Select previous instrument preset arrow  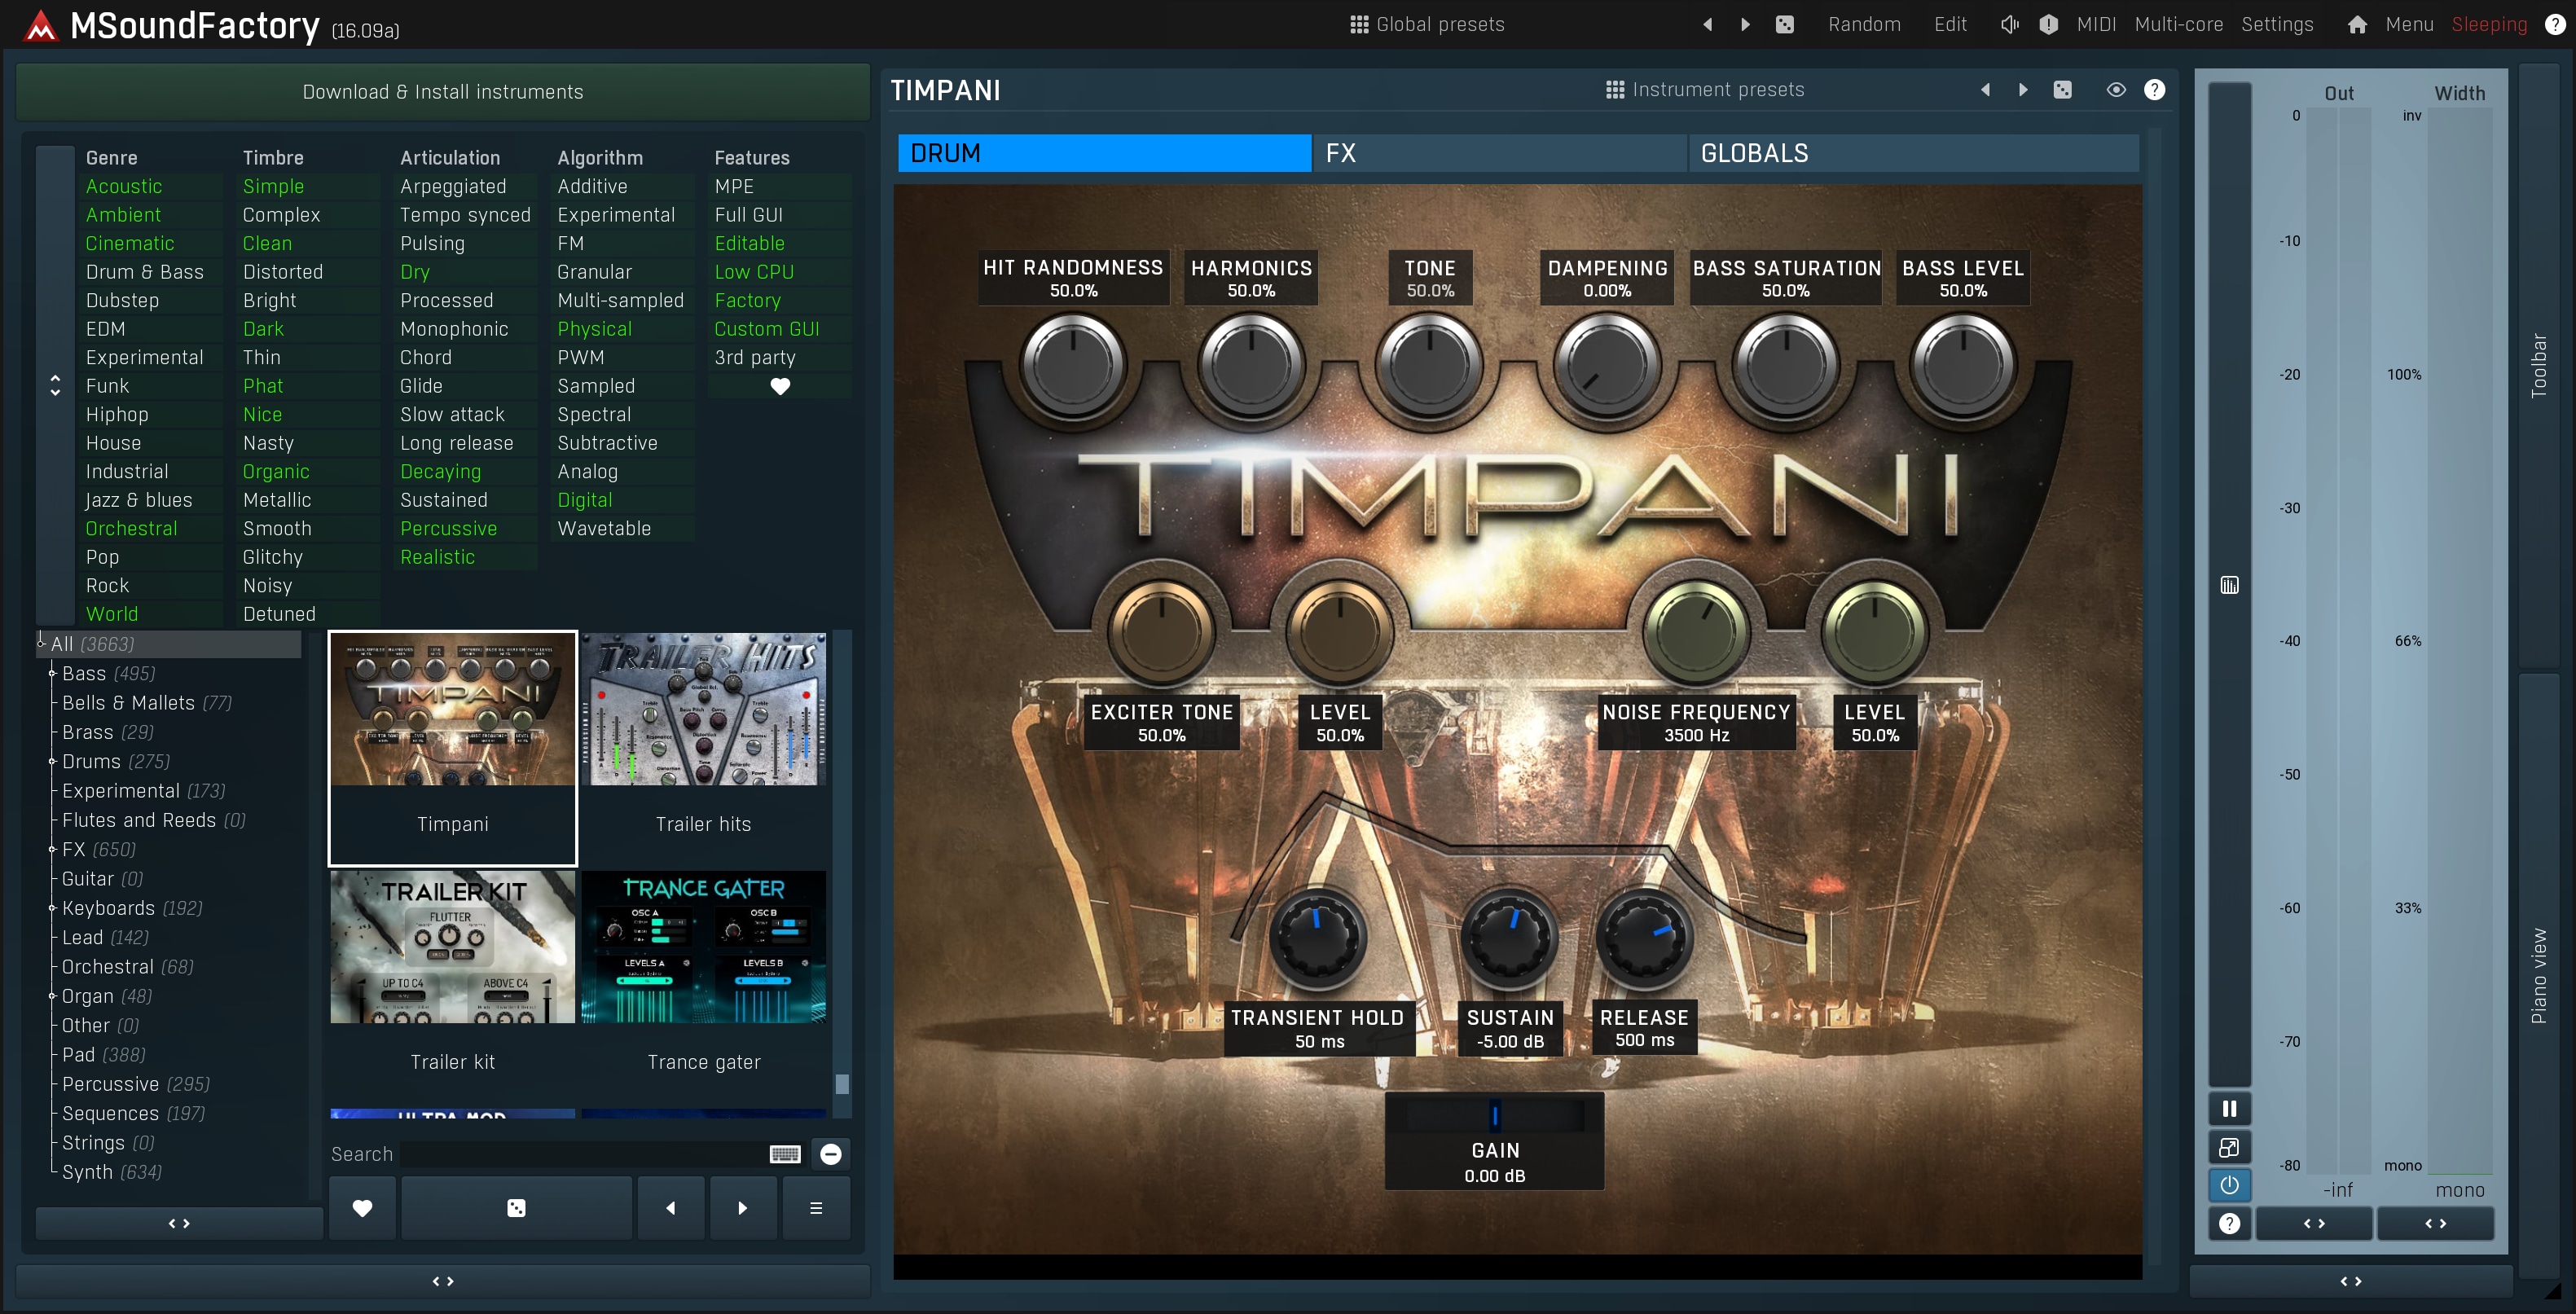coord(1985,89)
